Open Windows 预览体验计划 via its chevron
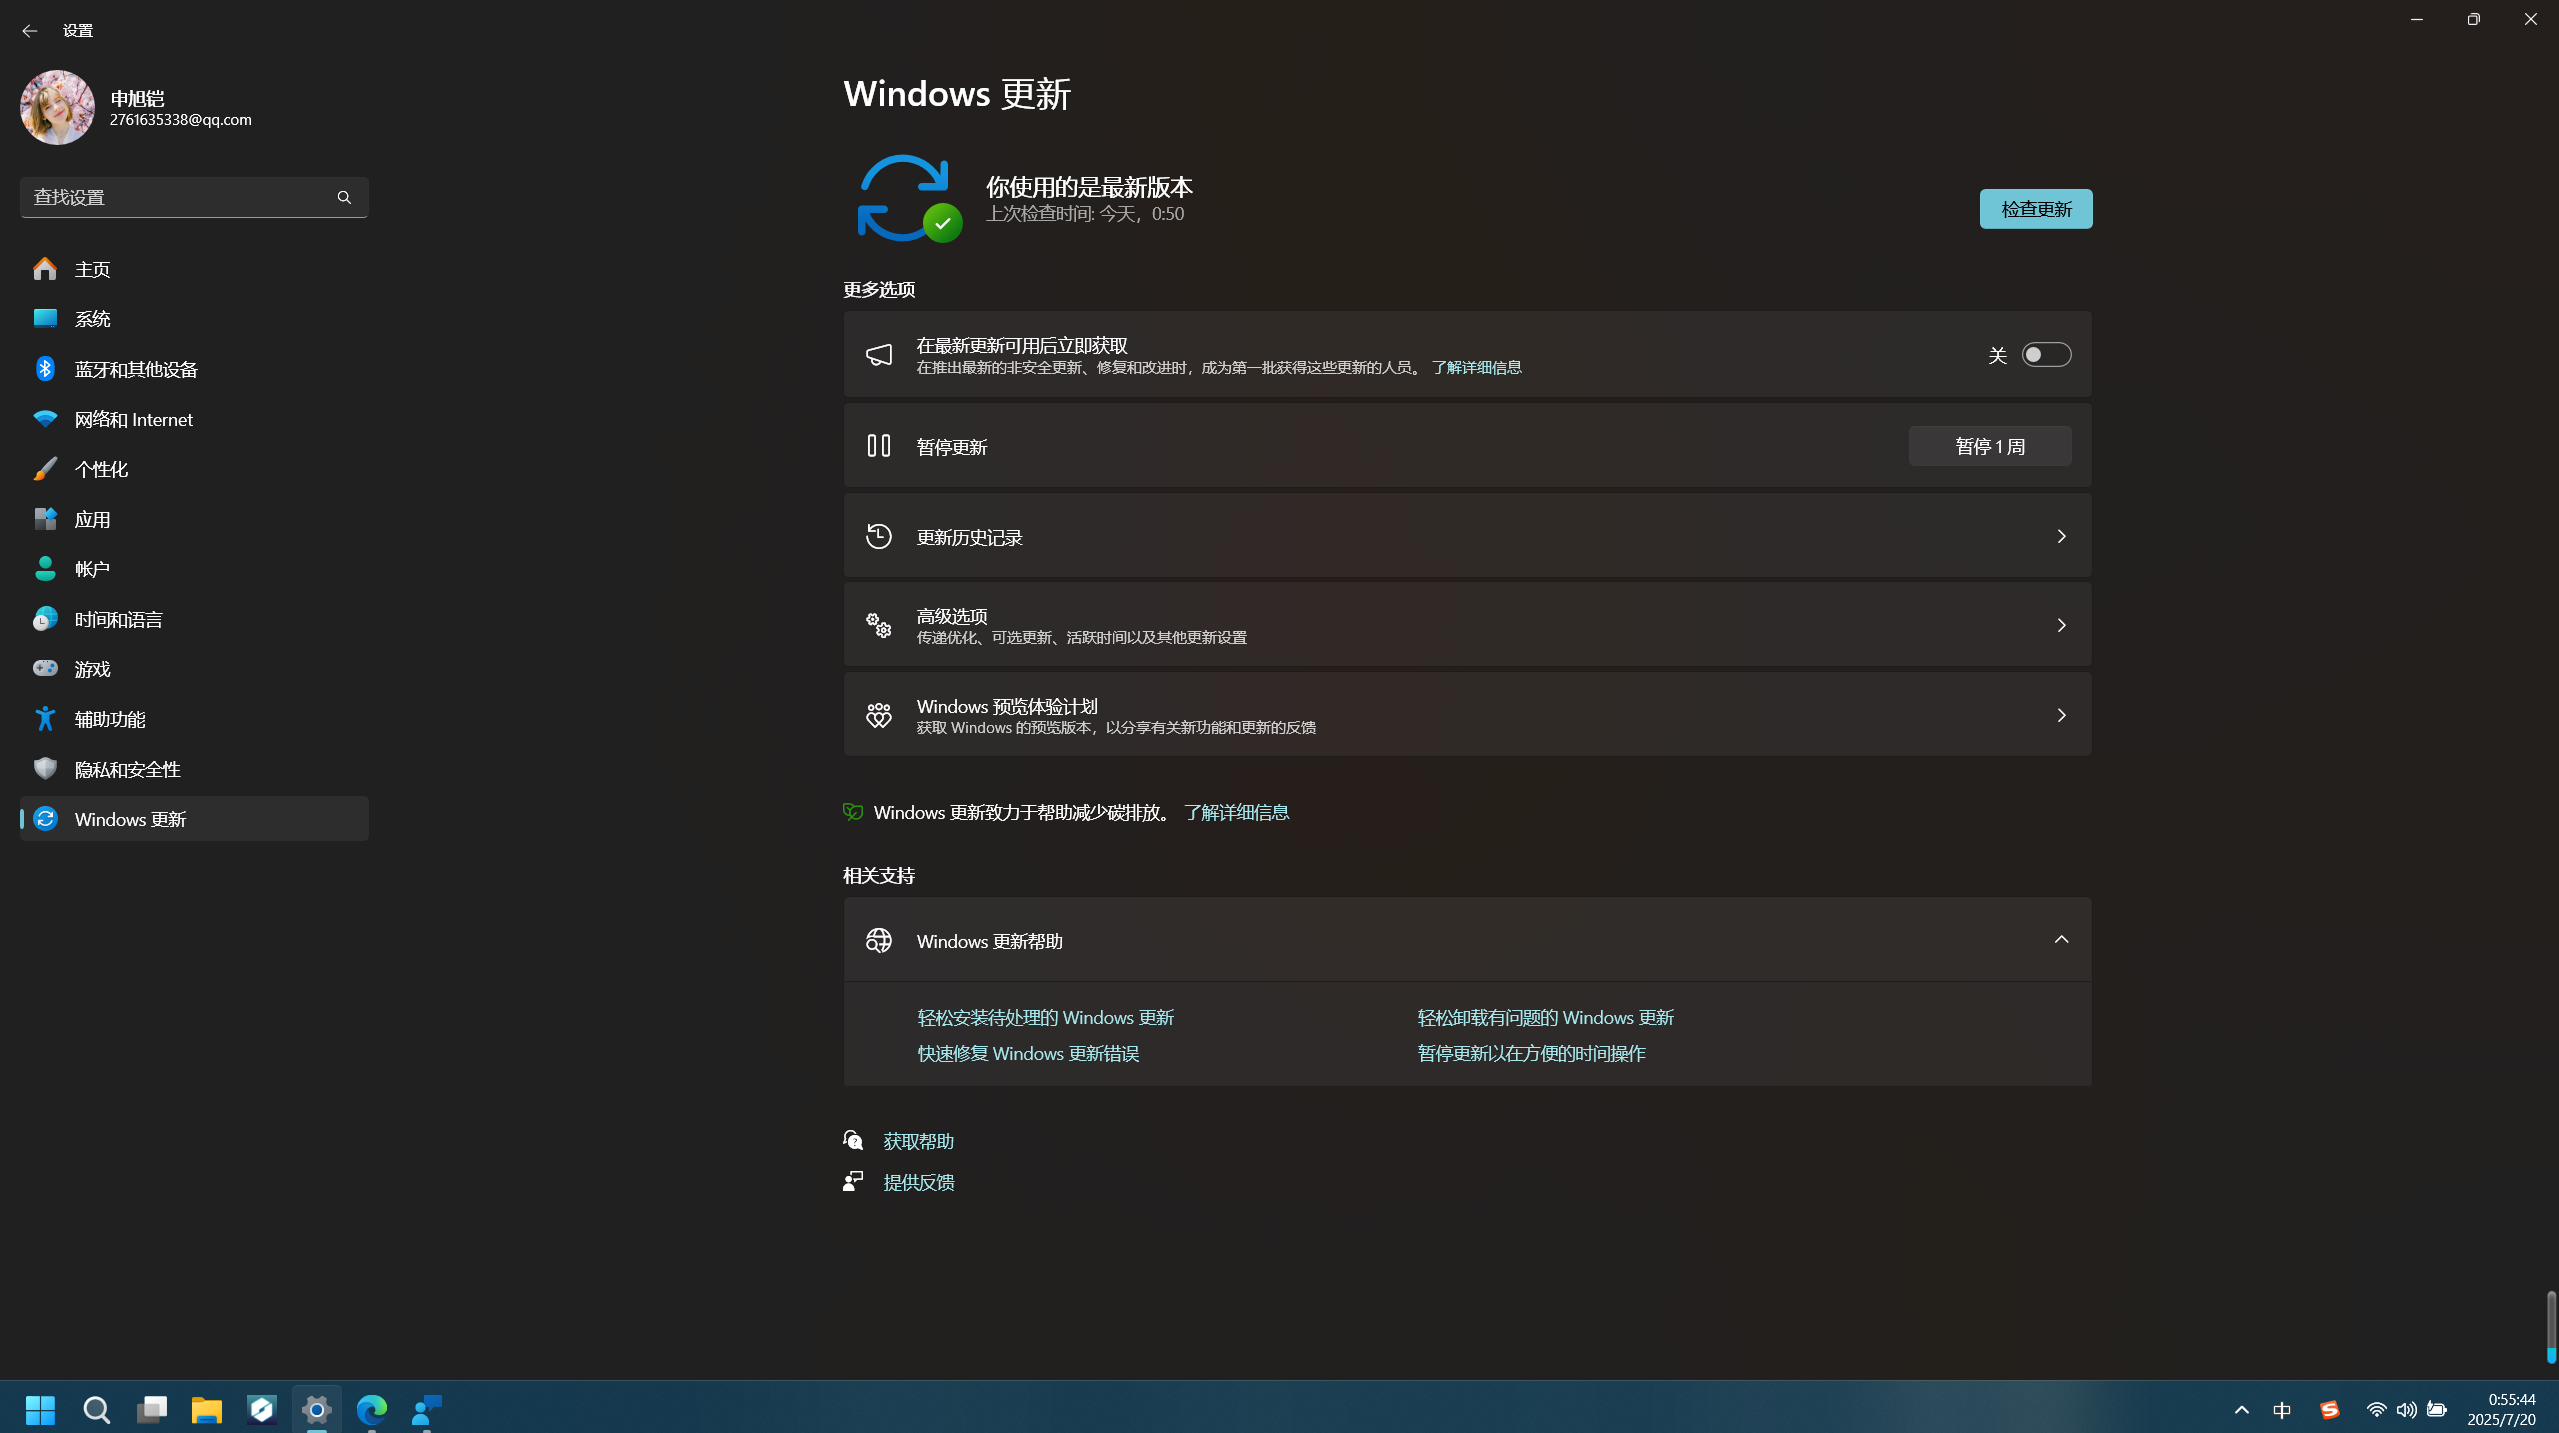This screenshot has width=2559, height=1433. (2061, 716)
